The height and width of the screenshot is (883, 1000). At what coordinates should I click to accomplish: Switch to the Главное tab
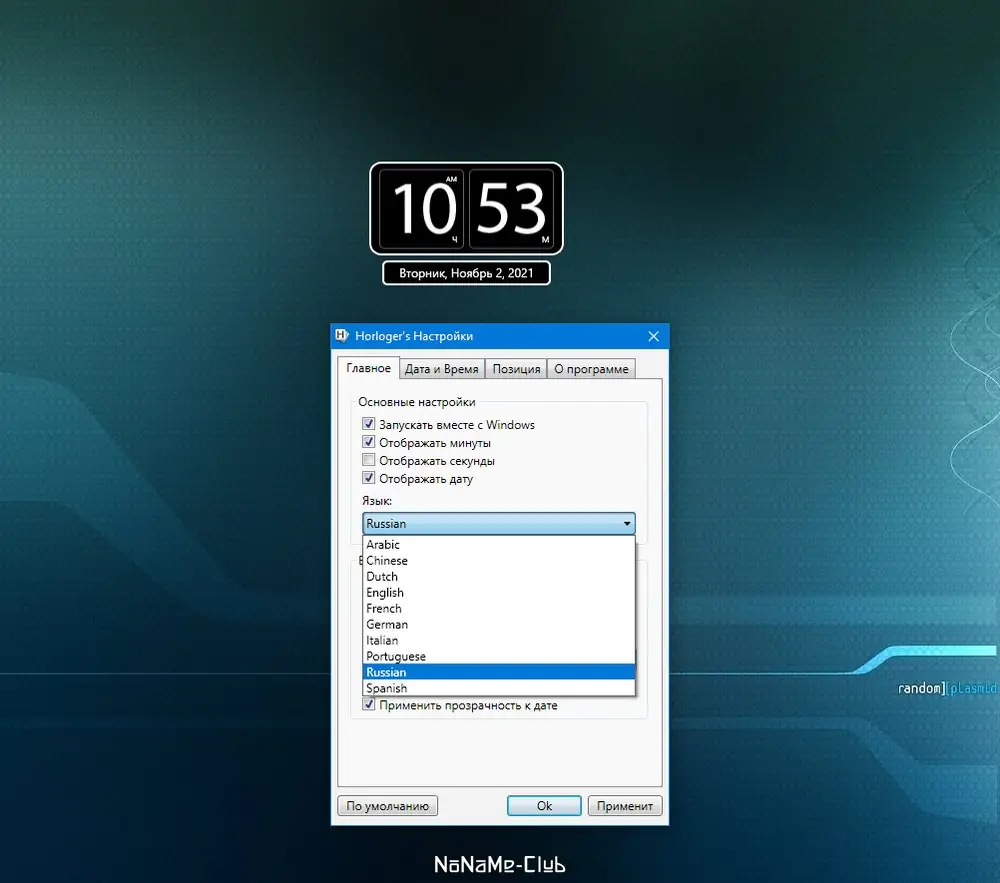(x=369, y=368)
